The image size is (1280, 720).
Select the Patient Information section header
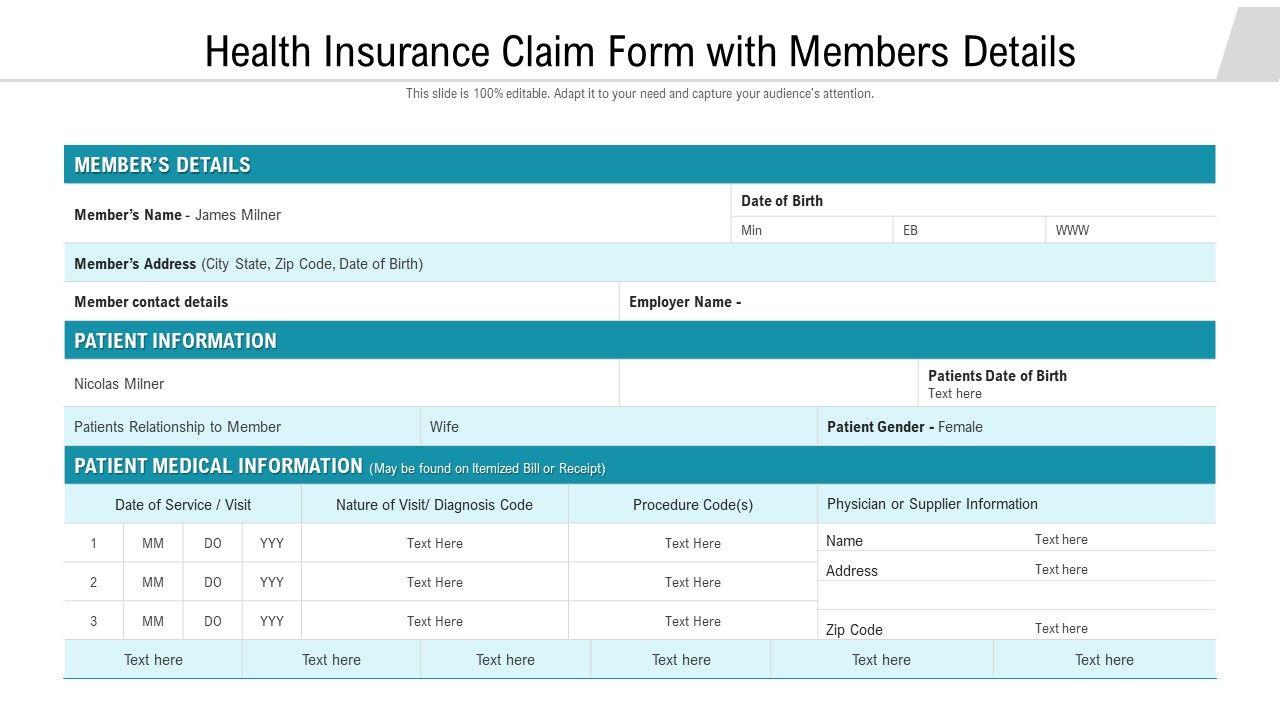tap(175, 341)
